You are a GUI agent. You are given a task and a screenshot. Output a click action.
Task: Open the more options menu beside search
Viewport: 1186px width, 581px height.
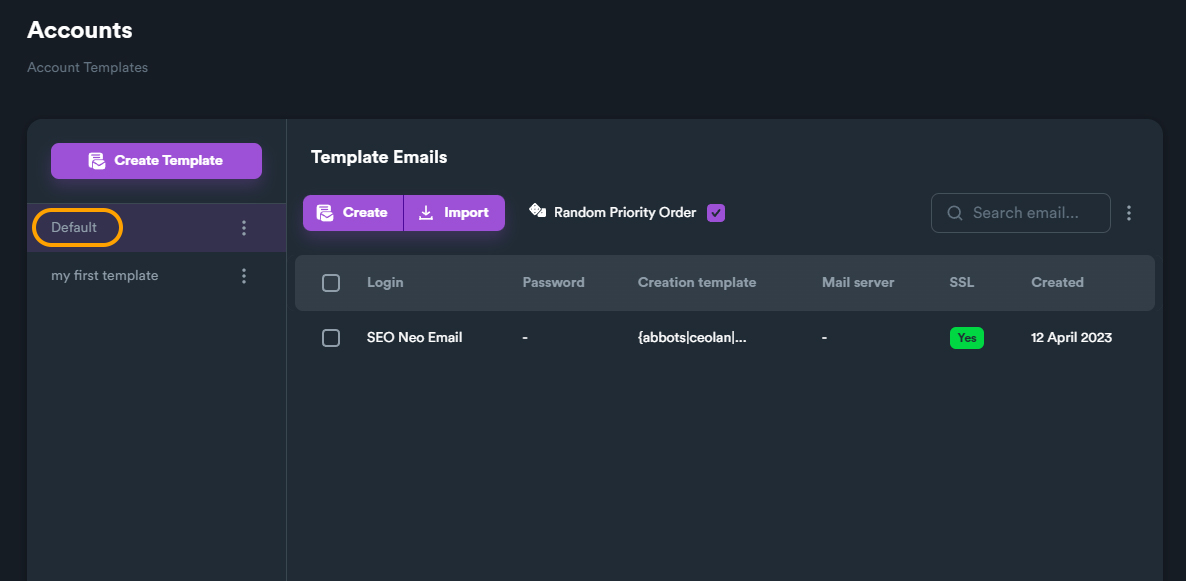coord(1129,213)
